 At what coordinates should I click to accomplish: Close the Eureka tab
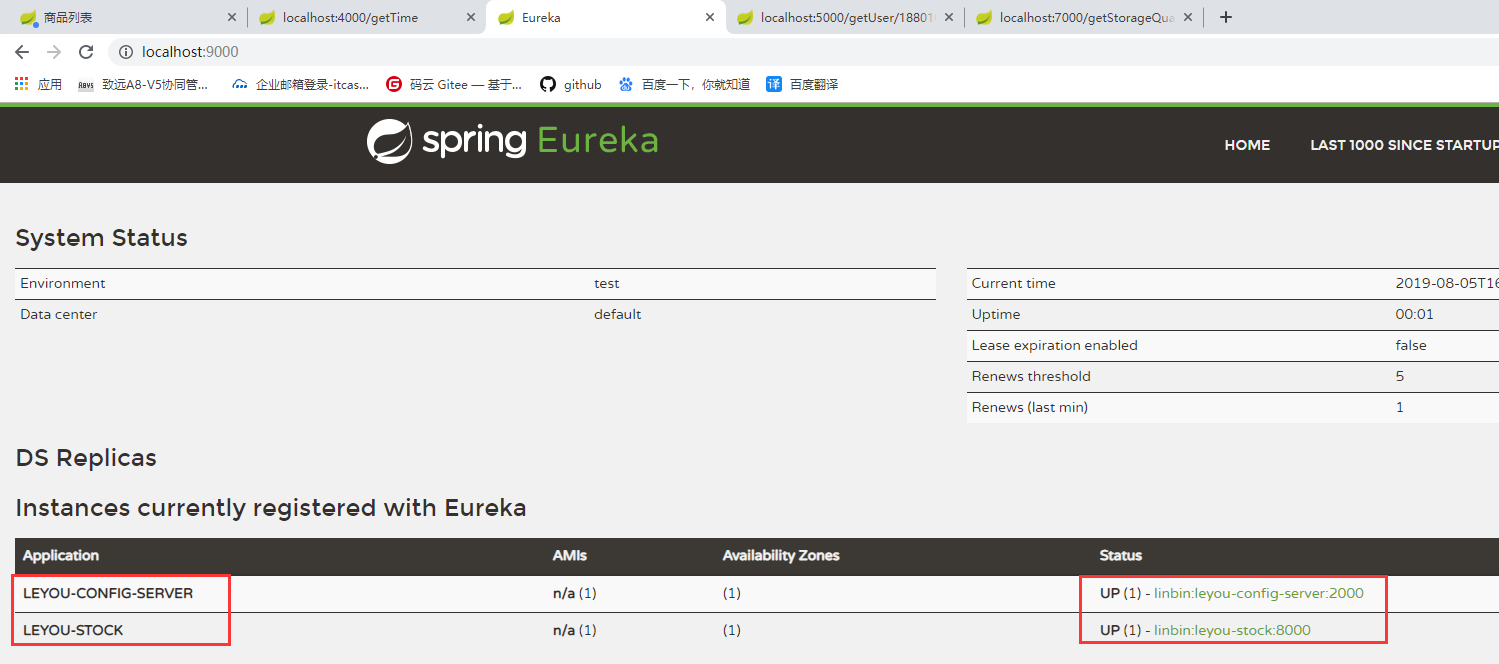coord(710,18)
